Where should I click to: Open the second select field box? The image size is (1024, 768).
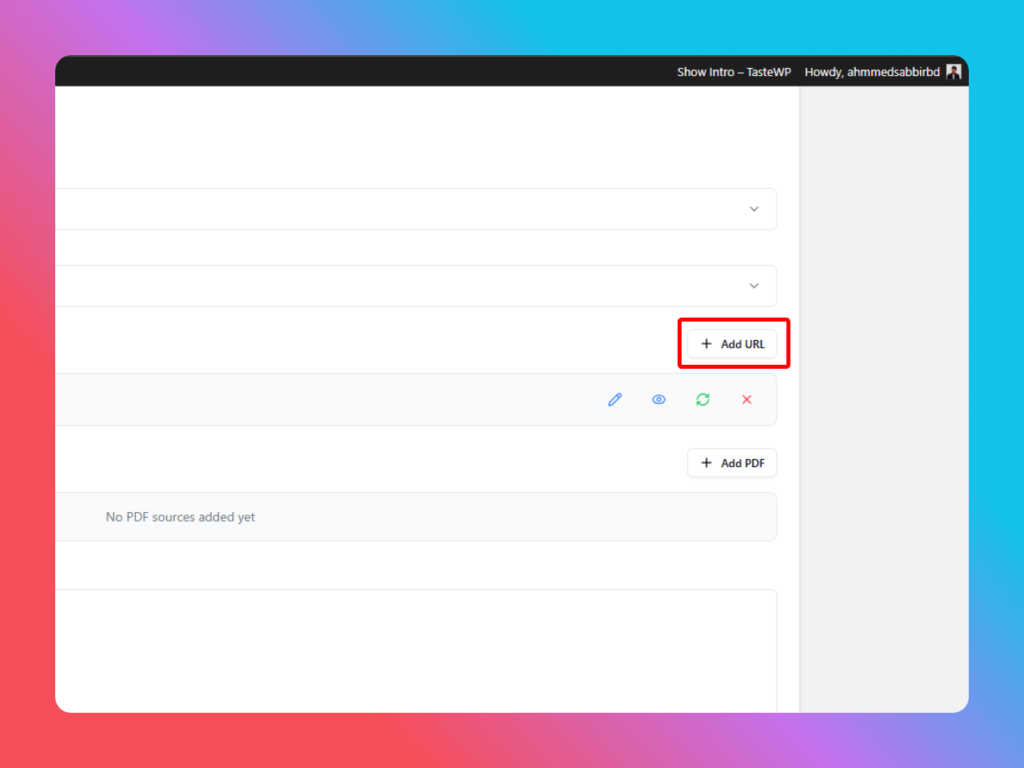tap(400, 286)
